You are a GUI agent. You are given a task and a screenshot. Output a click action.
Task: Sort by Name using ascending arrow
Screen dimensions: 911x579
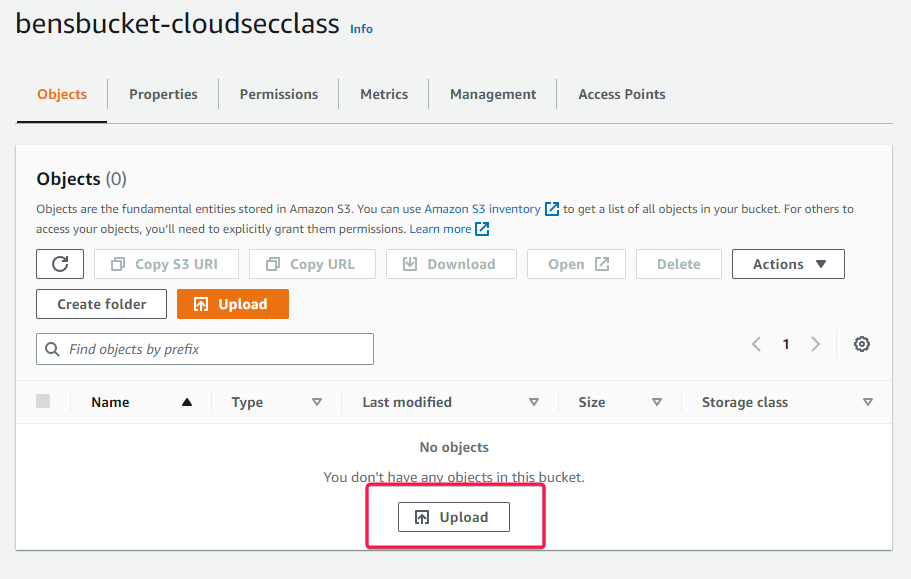pyautogui.click(x=186, y=402)
